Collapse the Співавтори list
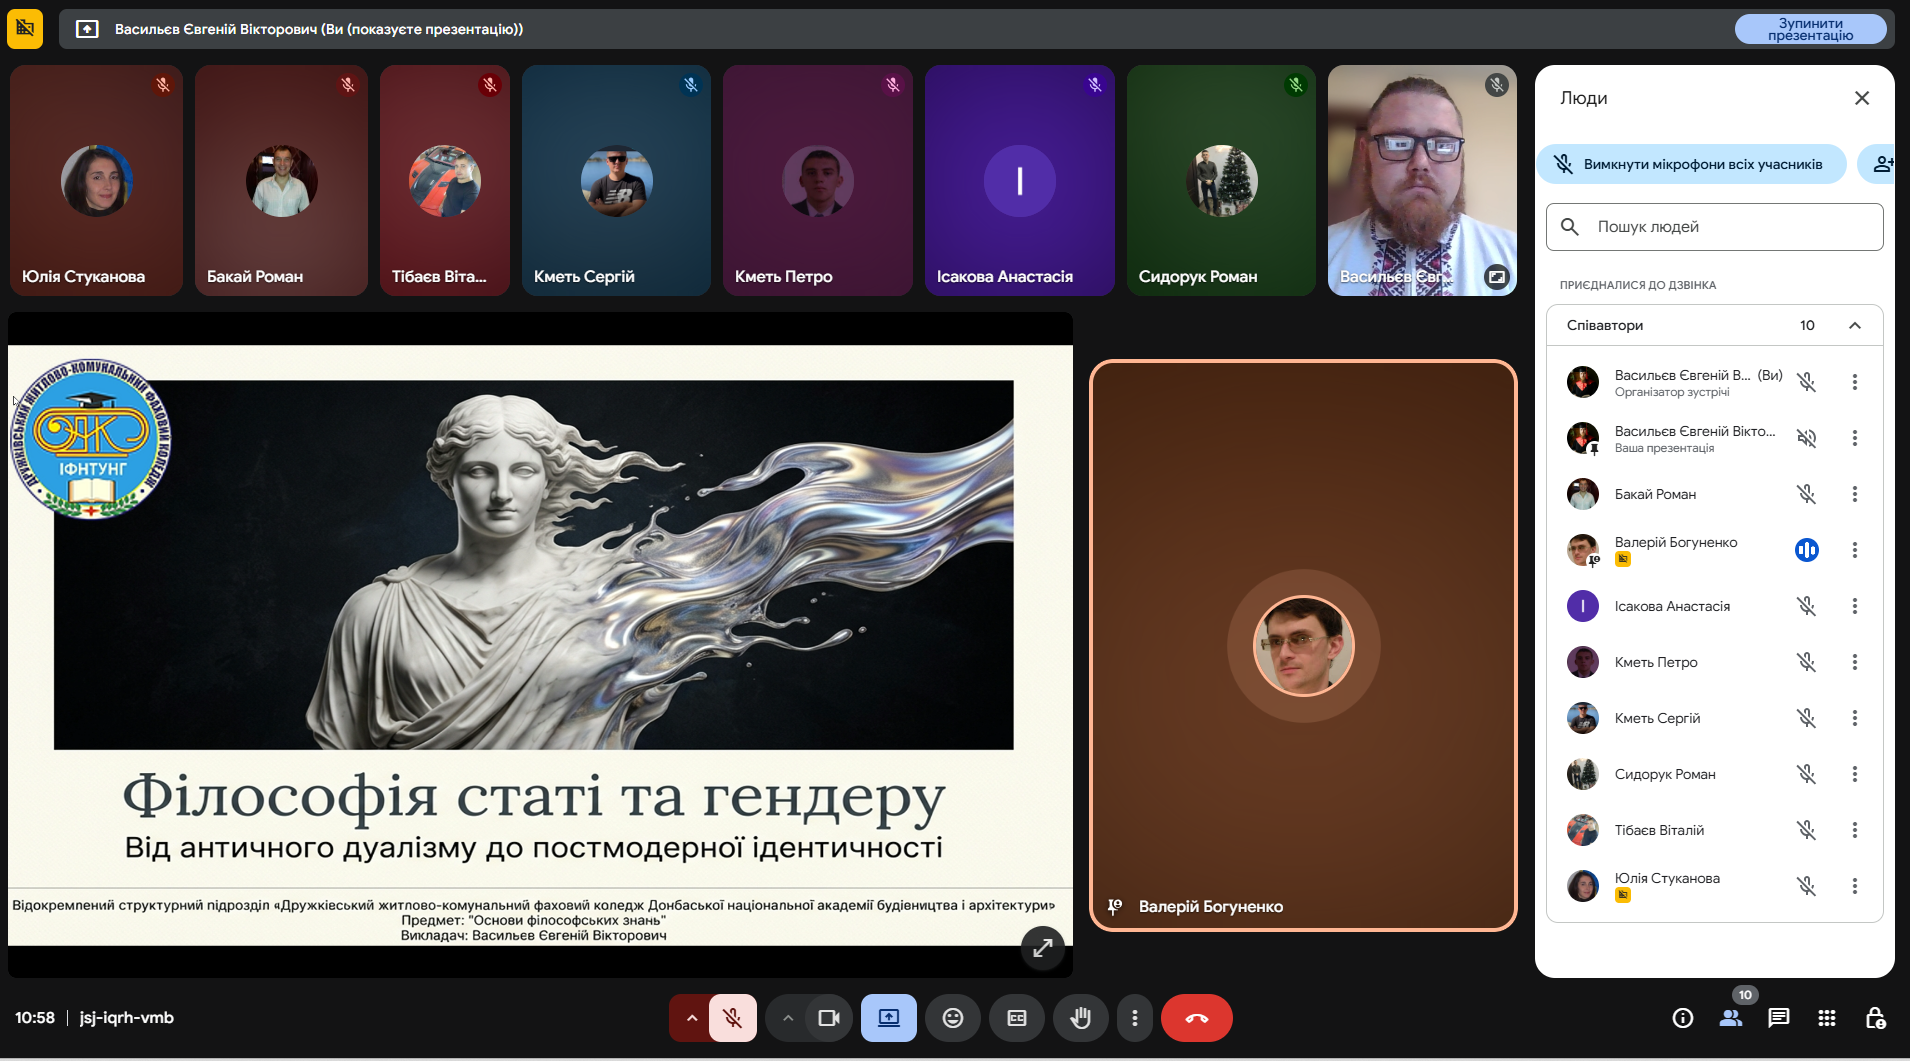The image size is (1910, 1061). tap(1855, 325)
